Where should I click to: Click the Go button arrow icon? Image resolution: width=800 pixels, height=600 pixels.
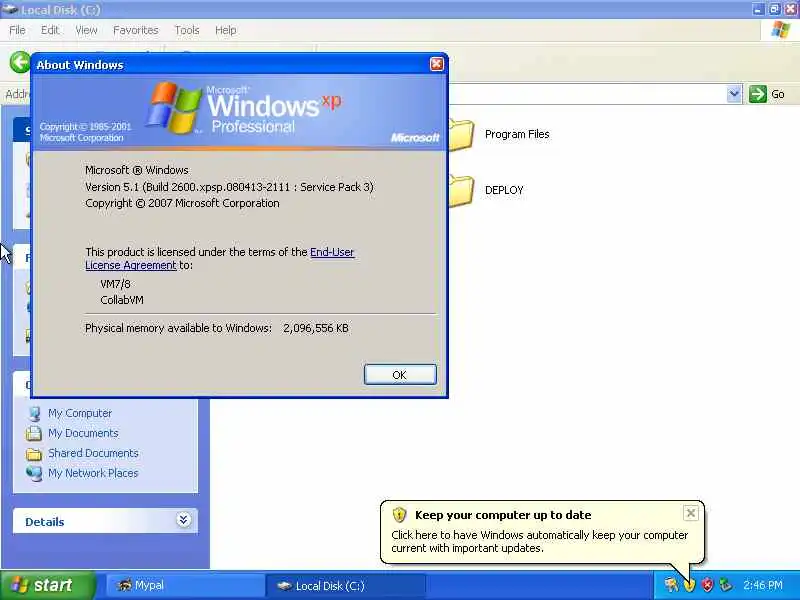(x=758, y=94)
